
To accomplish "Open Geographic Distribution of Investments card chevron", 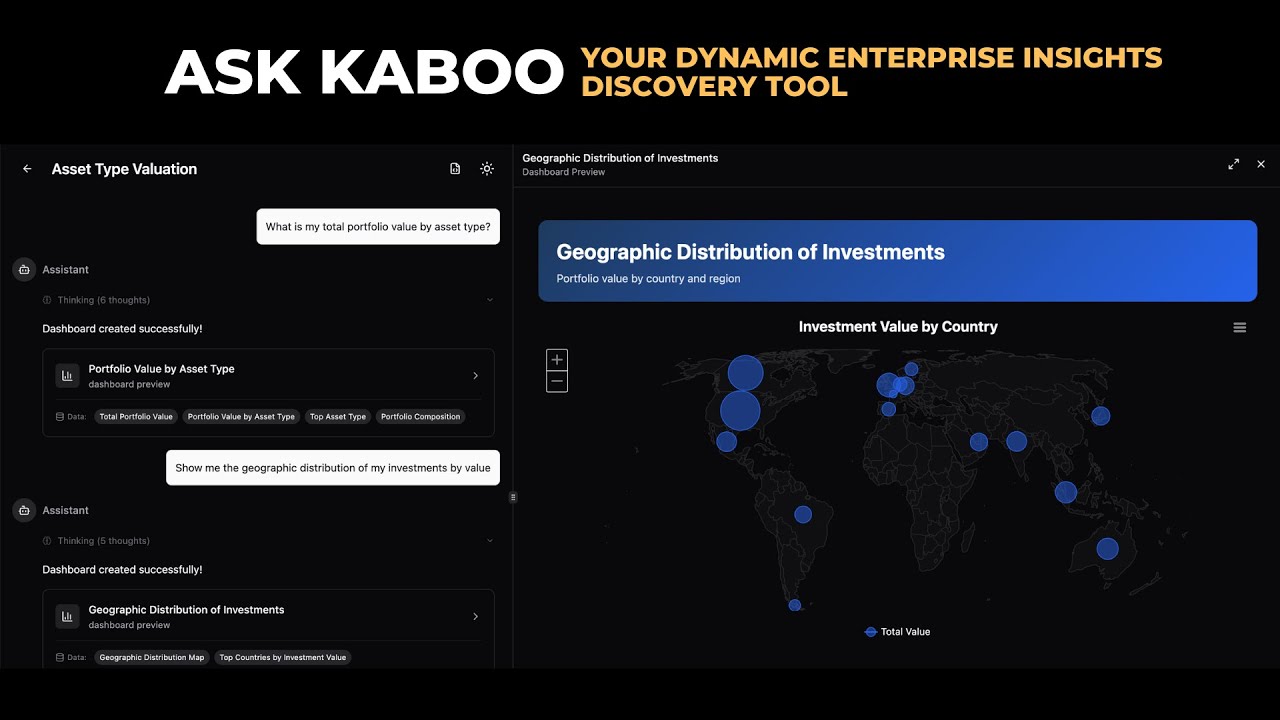I will (x=475, y=617).
